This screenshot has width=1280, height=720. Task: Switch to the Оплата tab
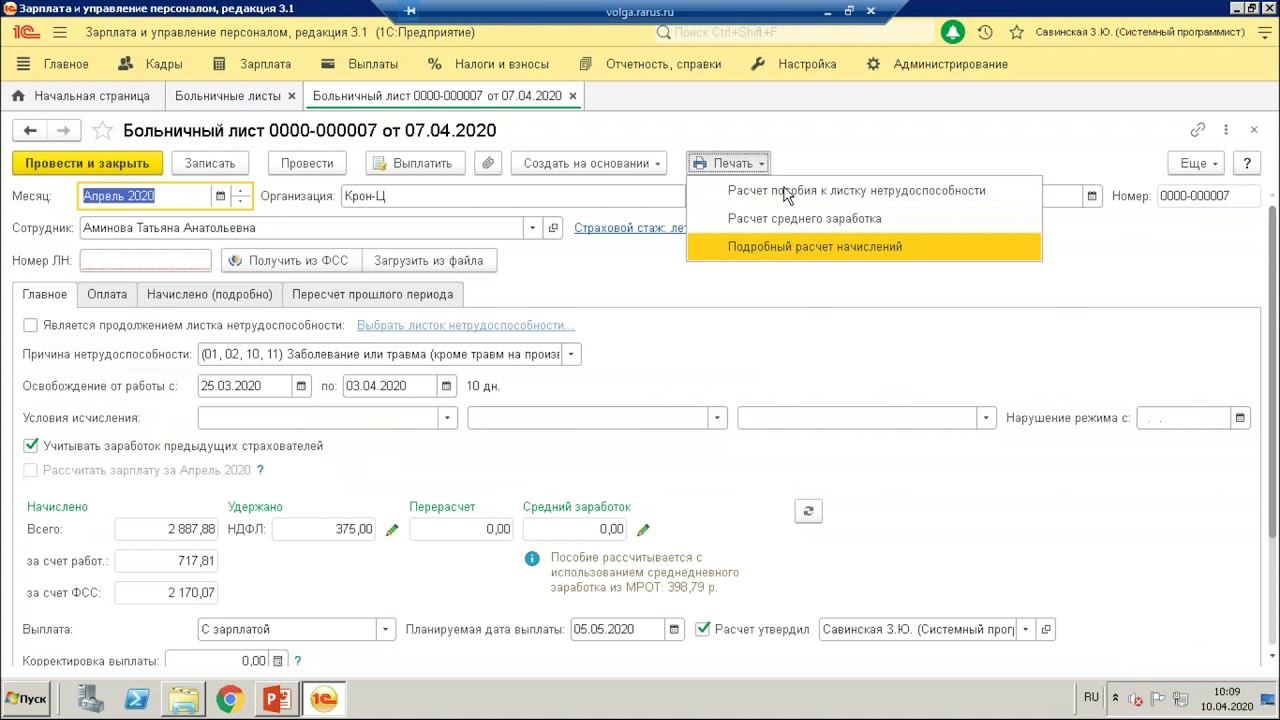click(107, 294)
